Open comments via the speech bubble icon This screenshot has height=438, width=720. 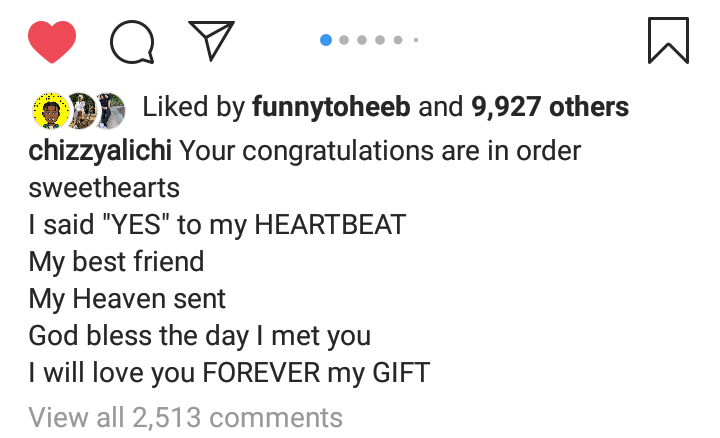(130, 41)
